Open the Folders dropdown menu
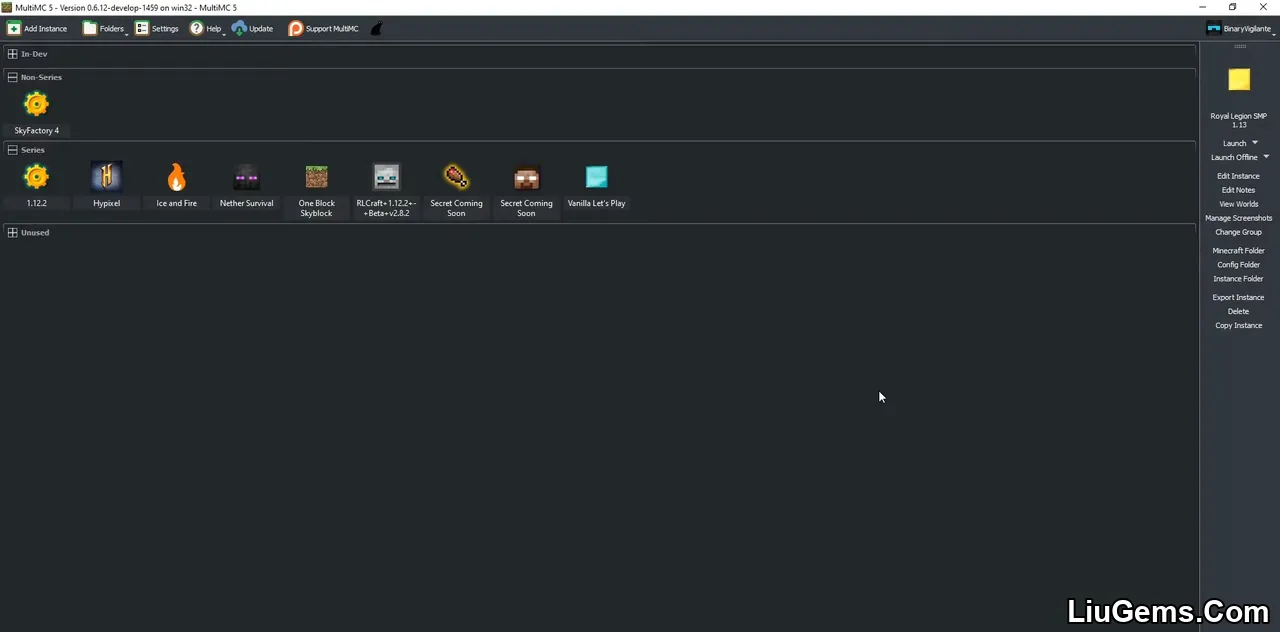The width and height of the screenshot is (1280, 632). coord(105,29)
